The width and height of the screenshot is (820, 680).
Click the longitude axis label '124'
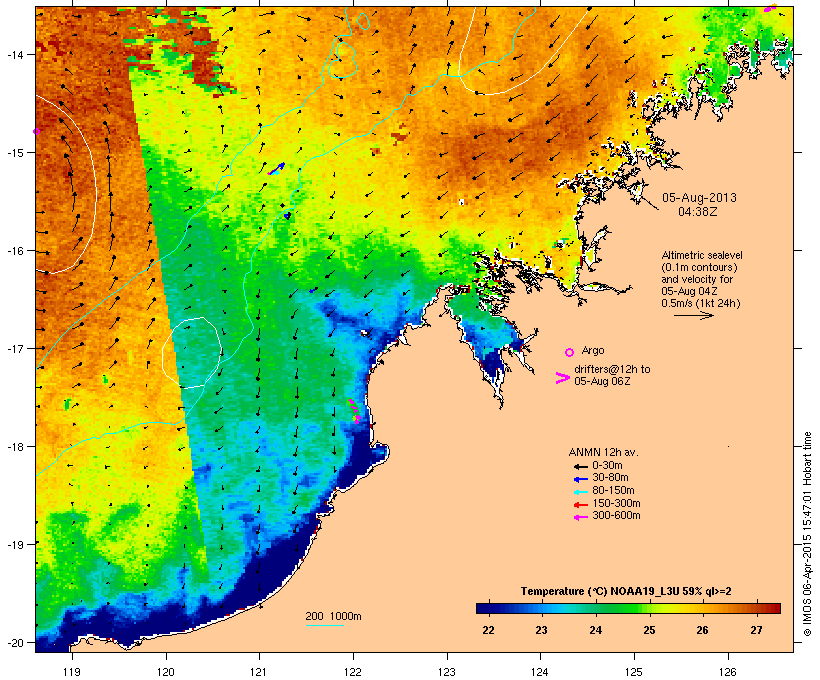(540, 672)
